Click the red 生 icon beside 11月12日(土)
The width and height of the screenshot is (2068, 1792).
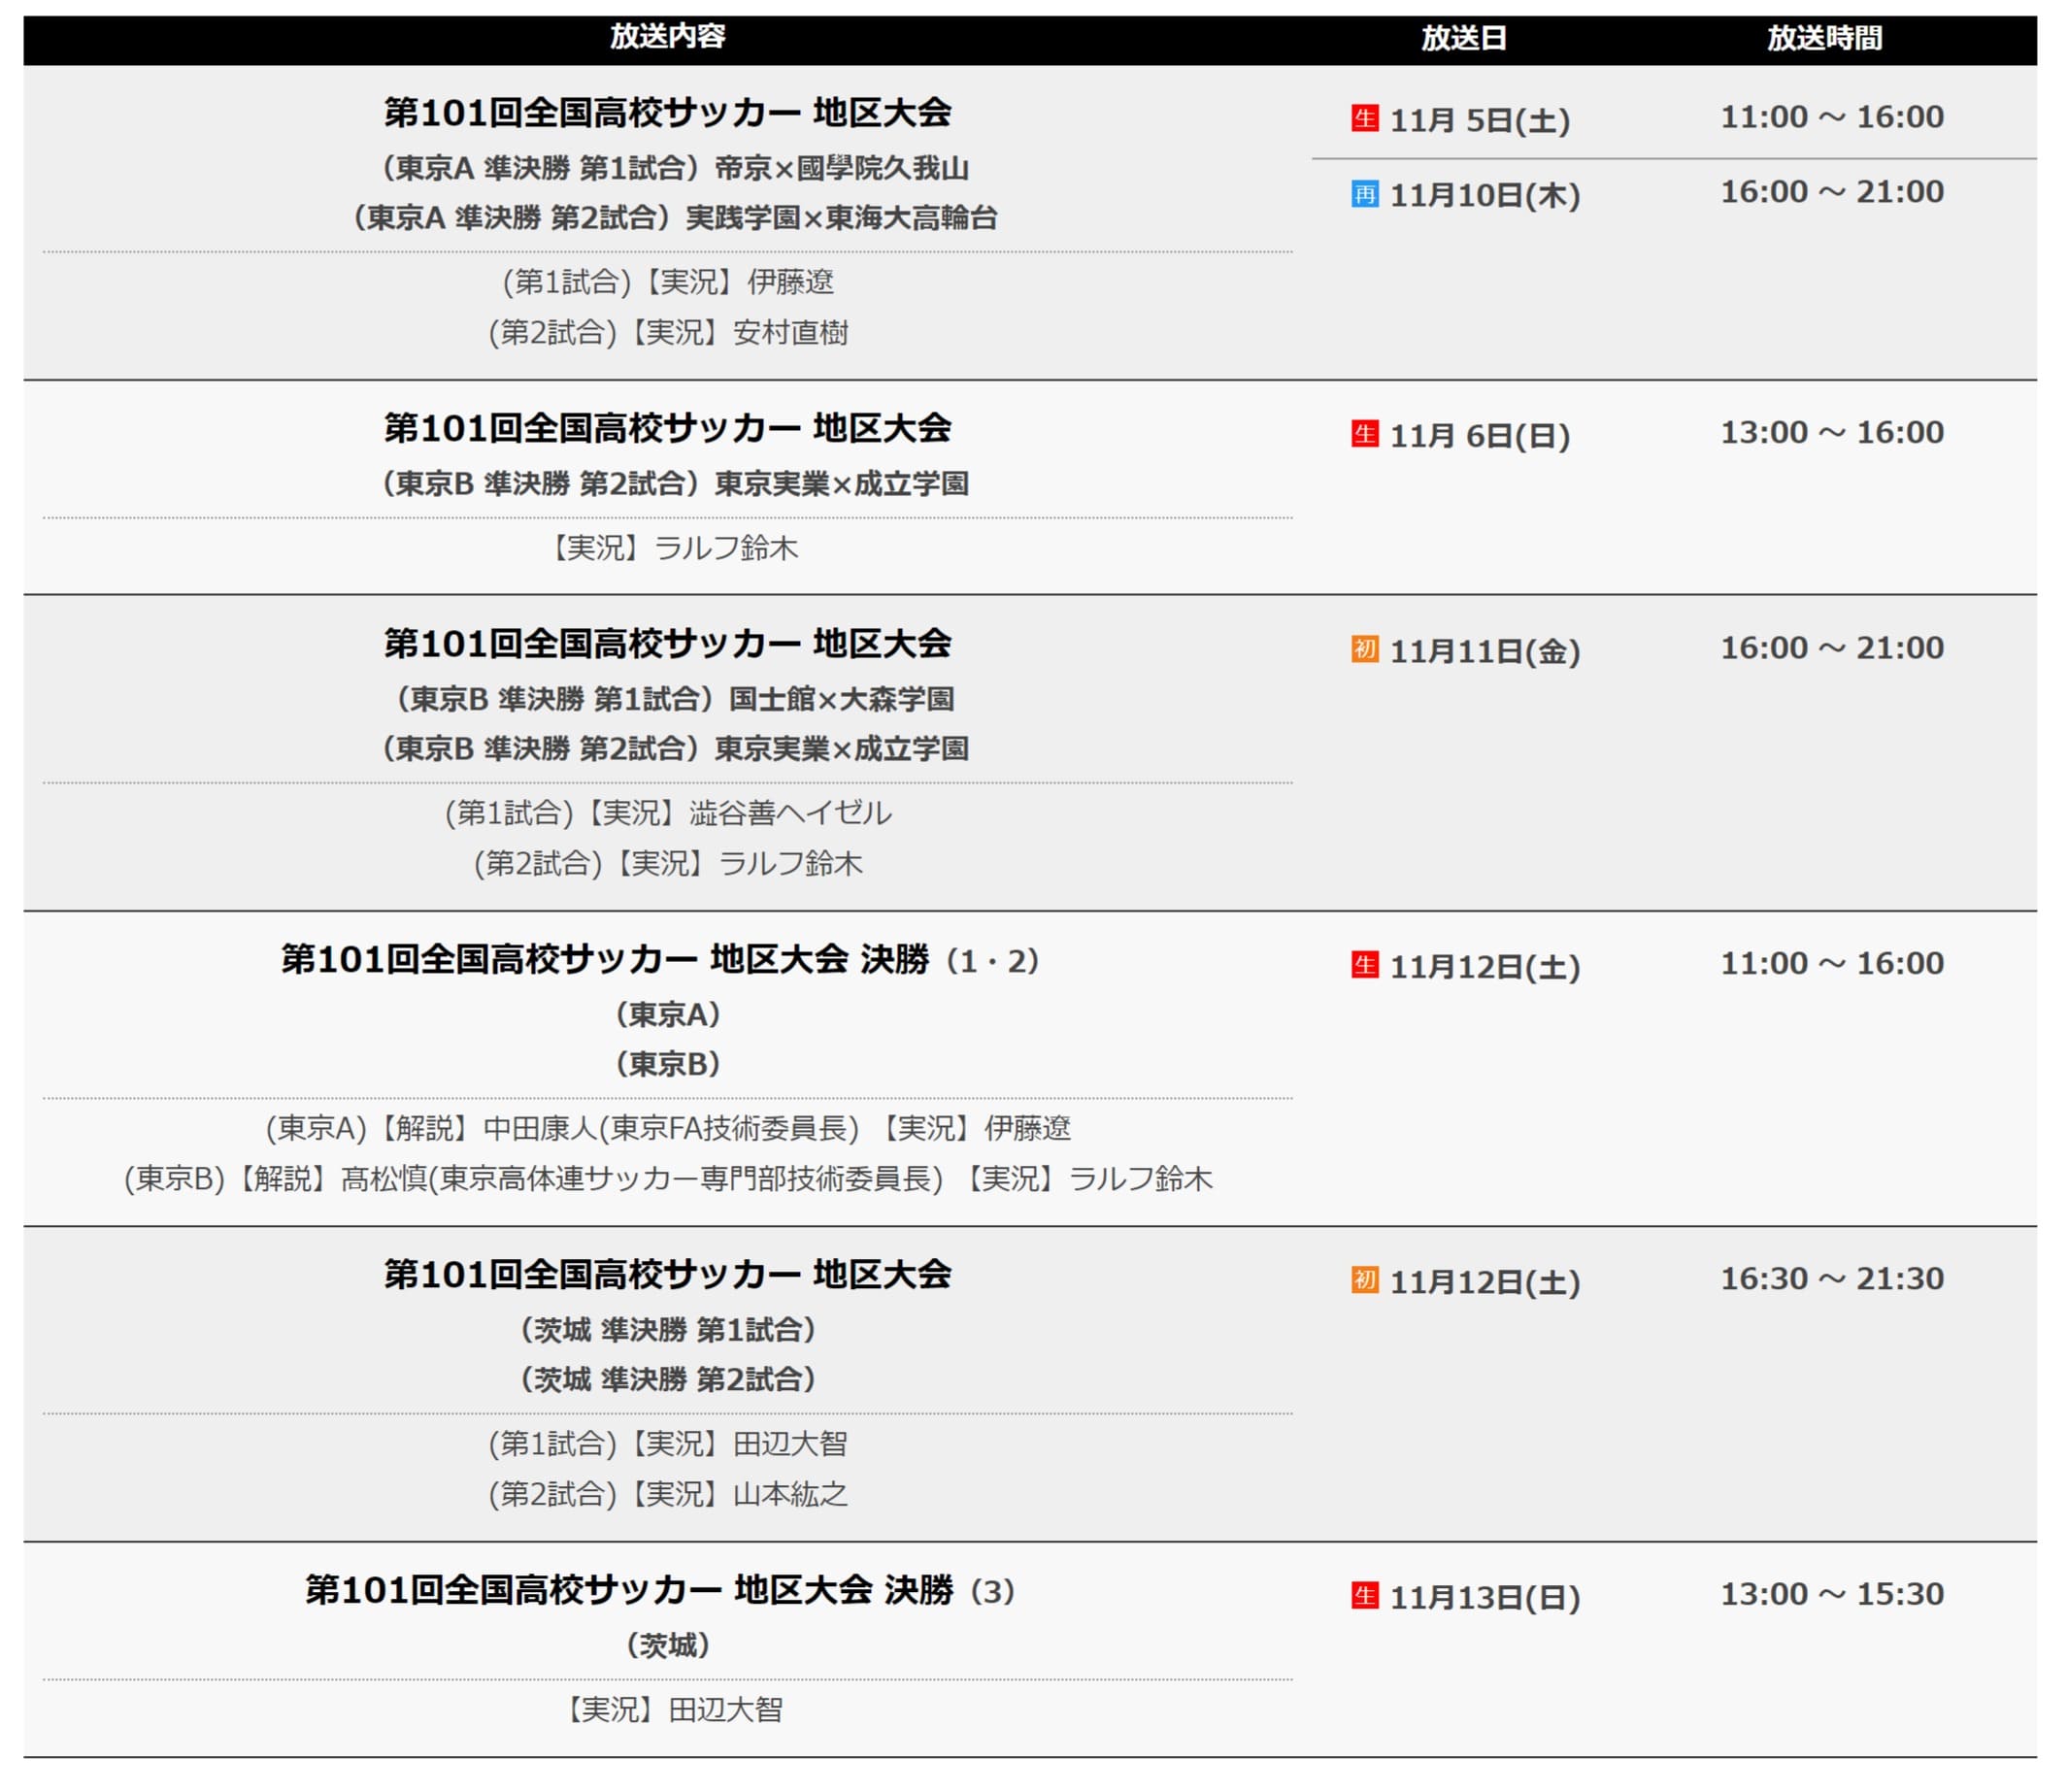(1364, 965)
